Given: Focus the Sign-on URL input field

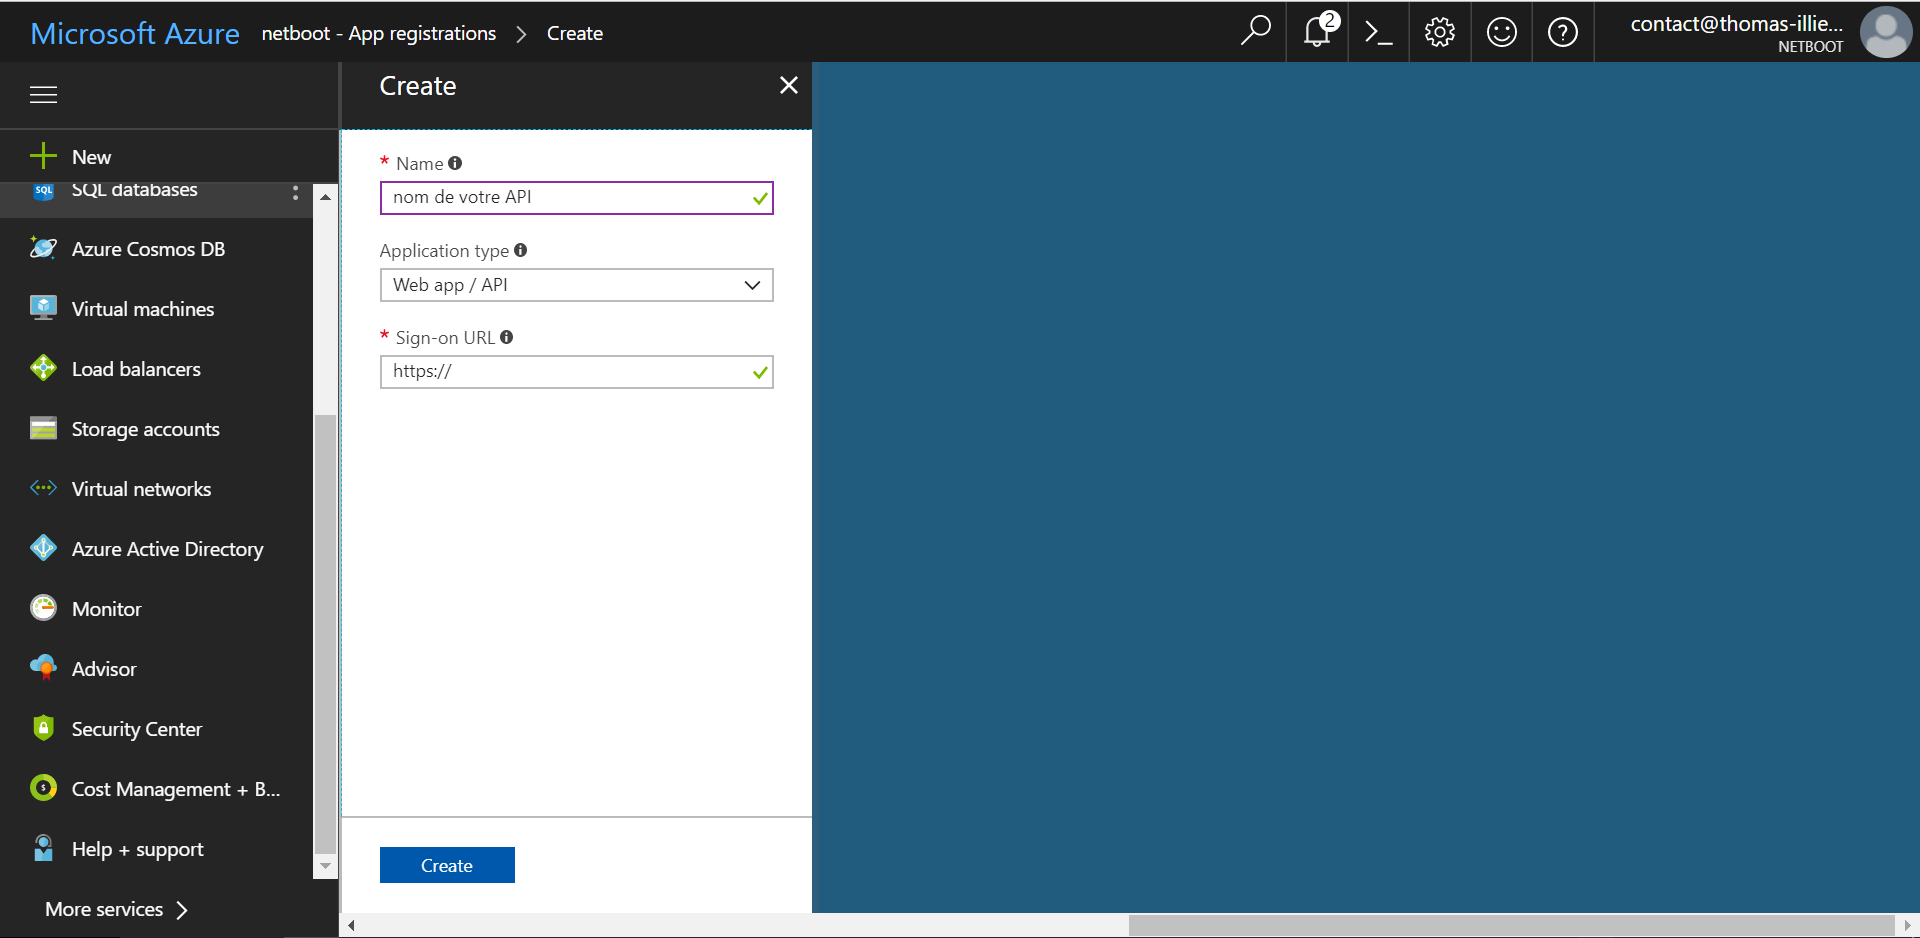Looking at the screenshot, I should pos(576,372).
